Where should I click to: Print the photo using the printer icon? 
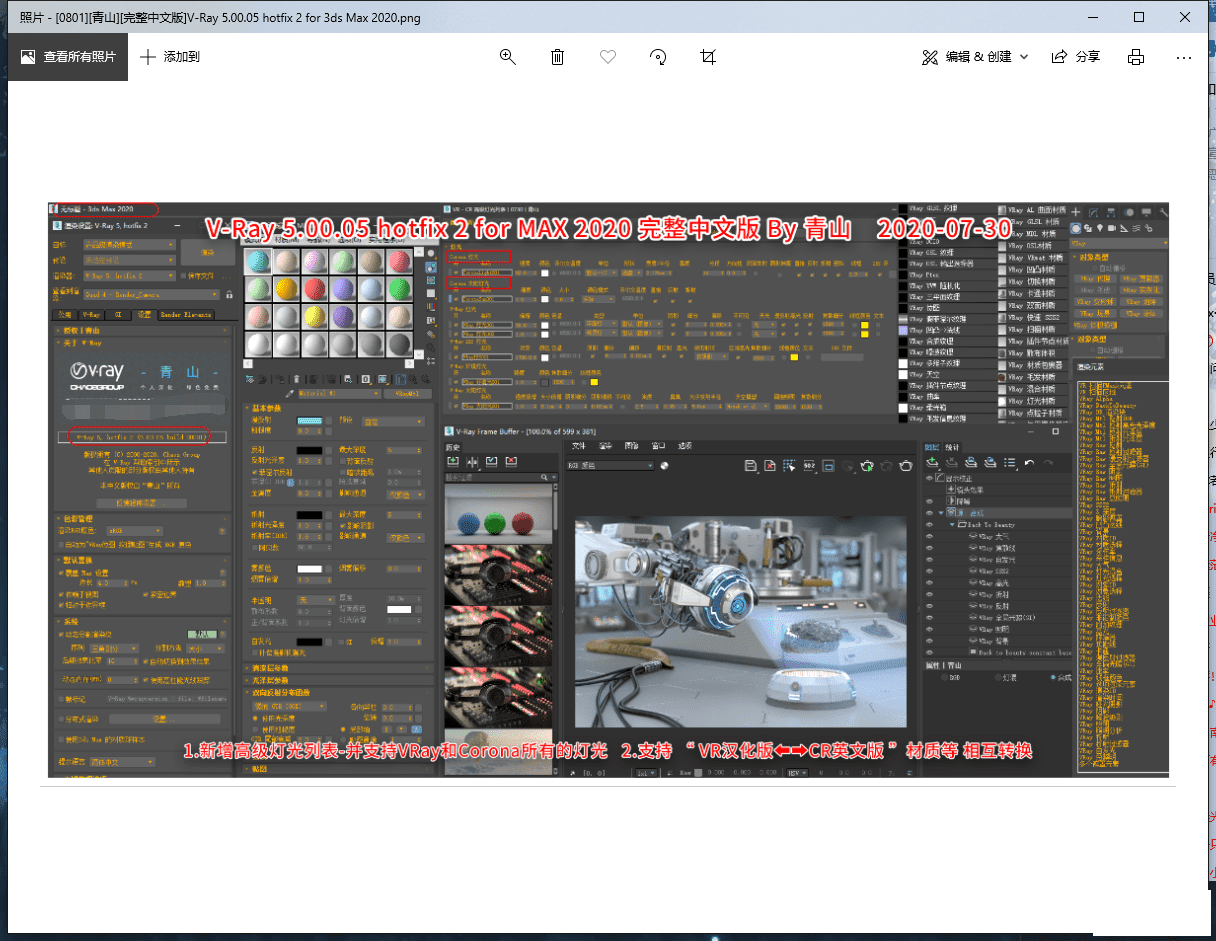1136,57
